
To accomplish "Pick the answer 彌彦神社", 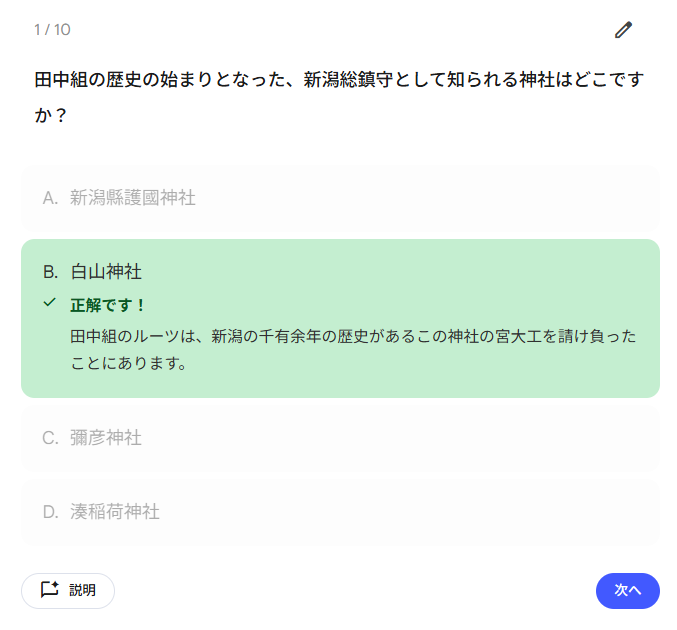I will [x=106, y=438].
